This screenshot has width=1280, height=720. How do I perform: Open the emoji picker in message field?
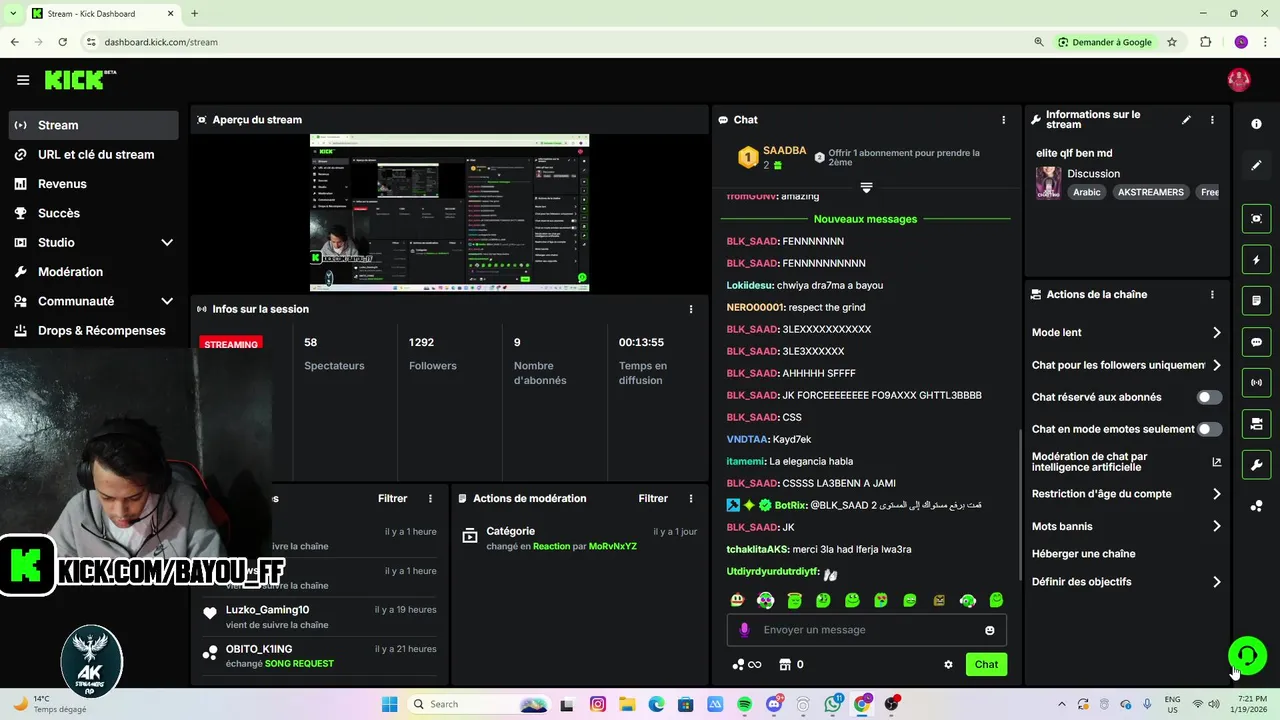click(x=990, y=630)
